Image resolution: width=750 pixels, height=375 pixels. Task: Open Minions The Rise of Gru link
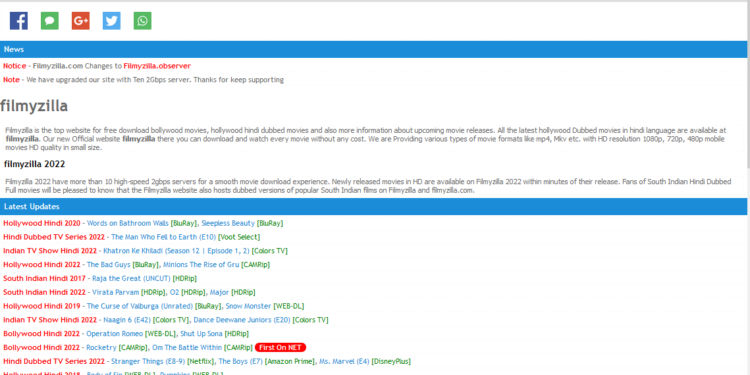[x=201, y=265]
